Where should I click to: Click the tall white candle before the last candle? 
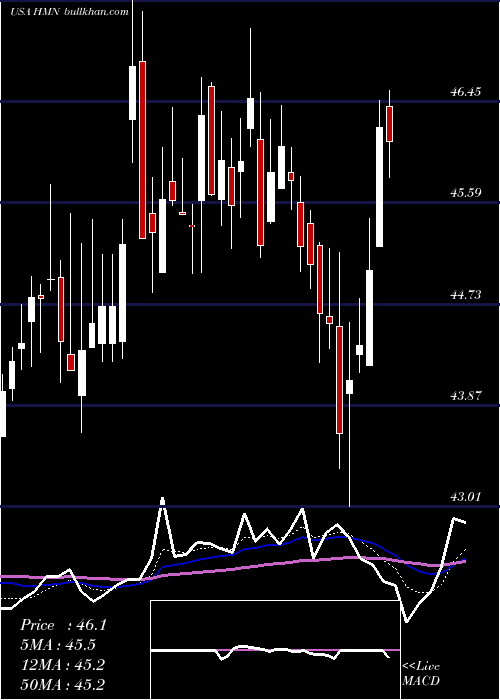pos(379,187)
